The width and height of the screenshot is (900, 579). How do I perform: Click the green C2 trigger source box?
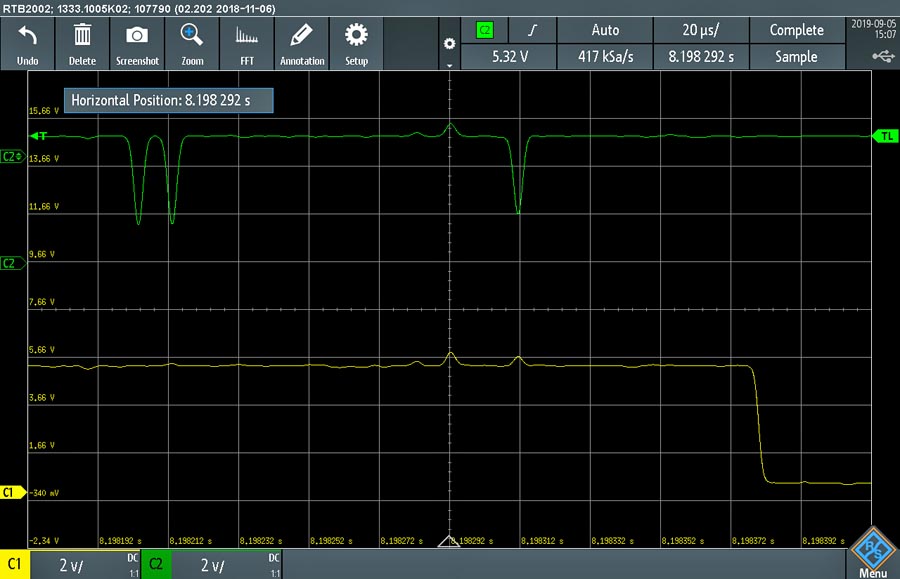point(485,30)
